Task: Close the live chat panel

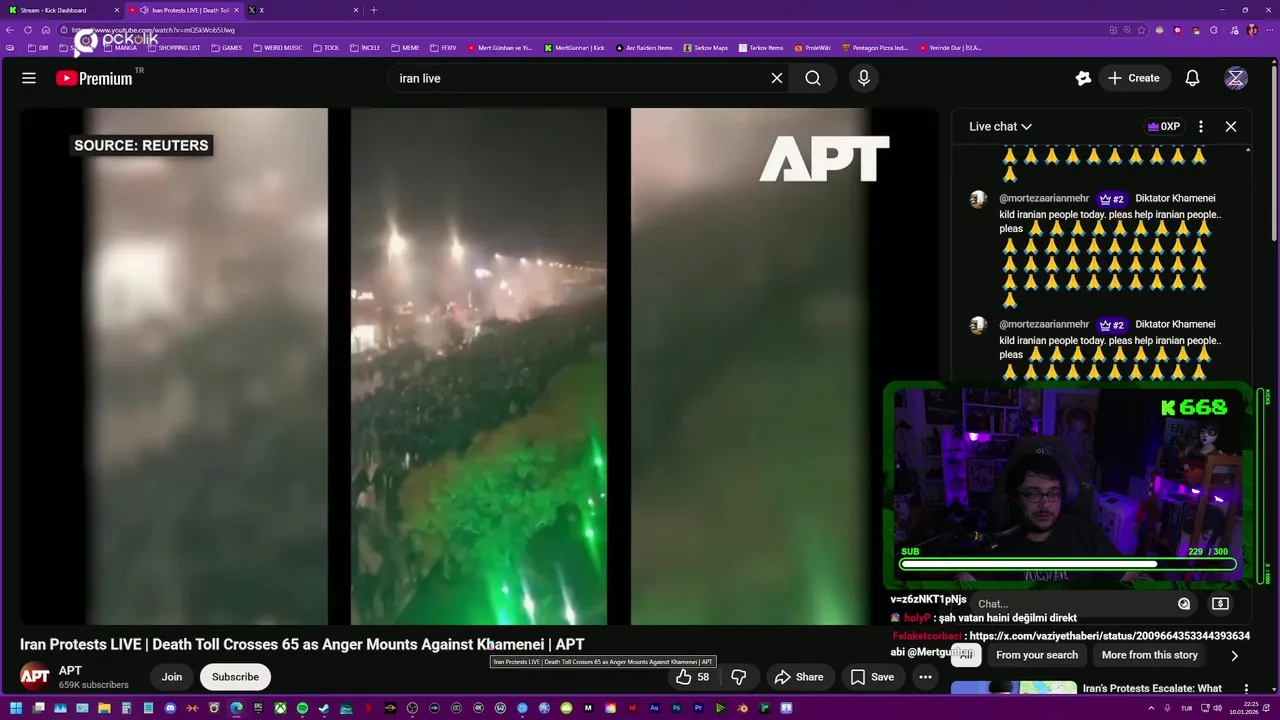Action: click(x=1231, y=127)
